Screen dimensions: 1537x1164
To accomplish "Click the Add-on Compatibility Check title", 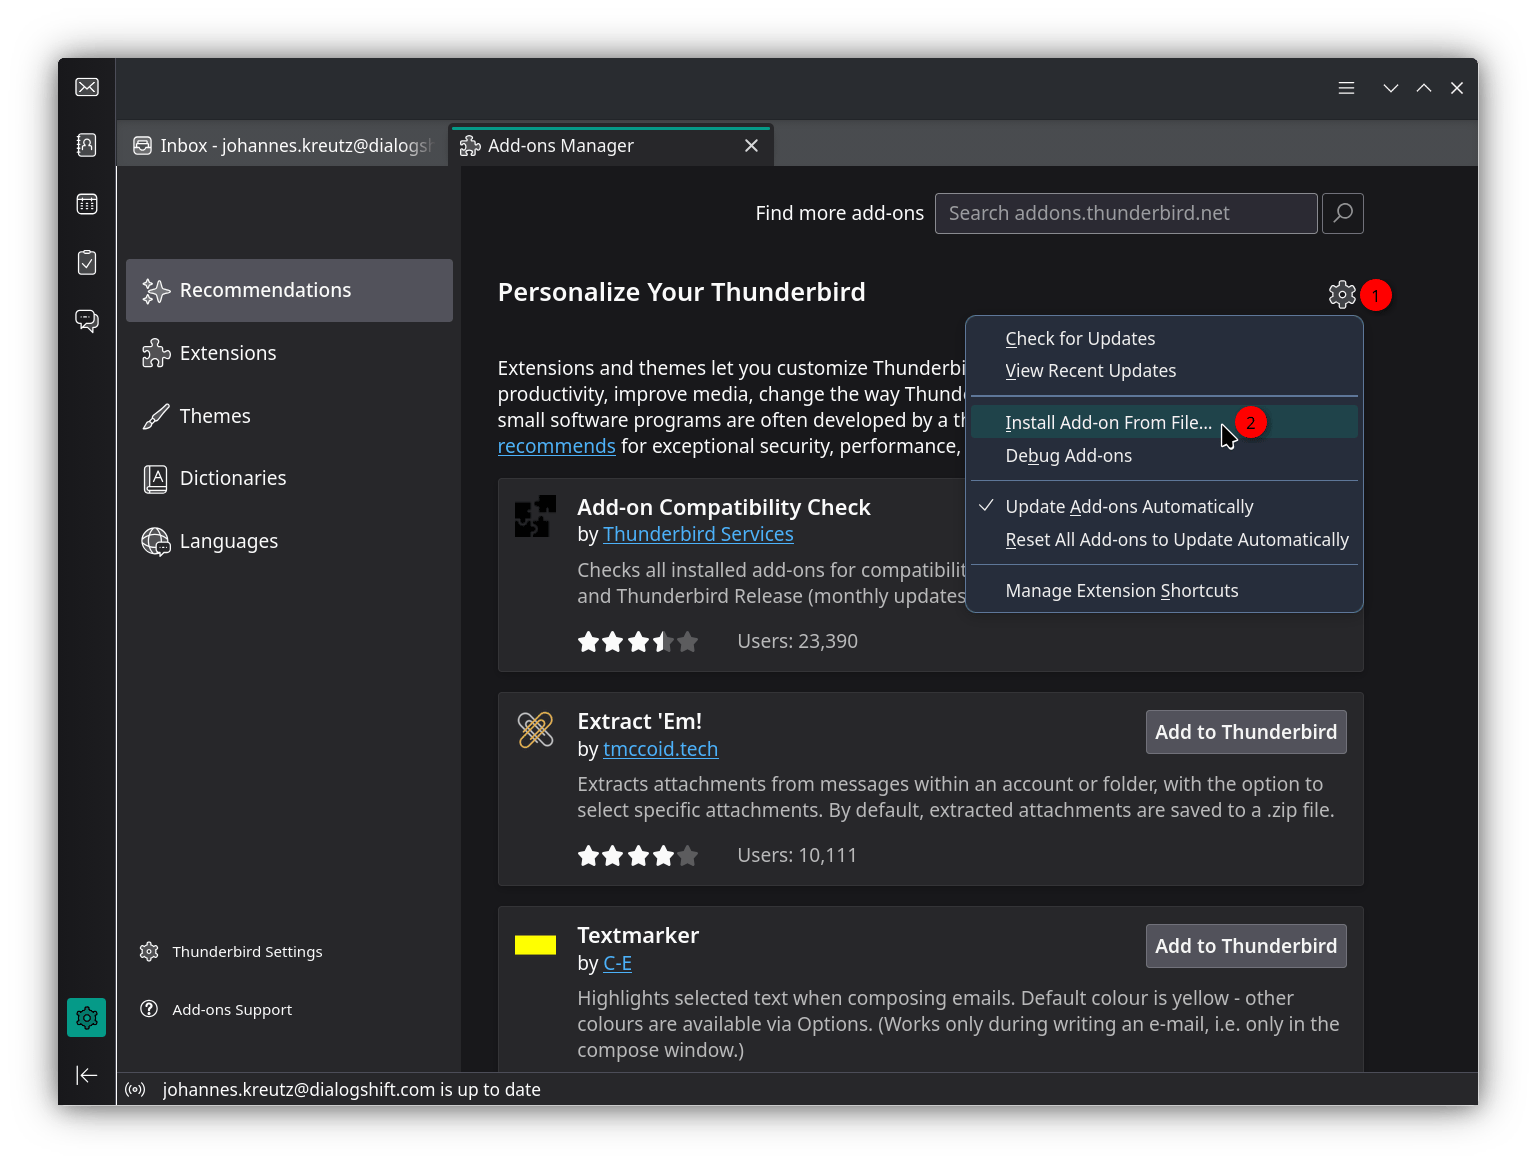I will tap(724, 508).
